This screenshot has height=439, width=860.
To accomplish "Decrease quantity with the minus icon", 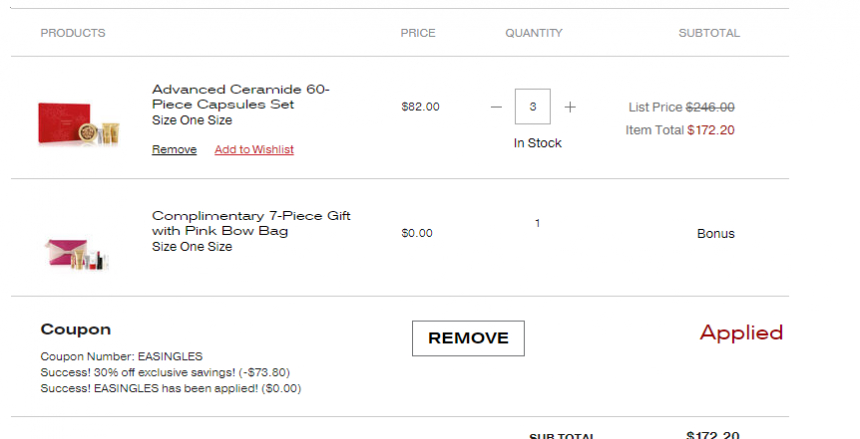I will click(x=496, y=107).
